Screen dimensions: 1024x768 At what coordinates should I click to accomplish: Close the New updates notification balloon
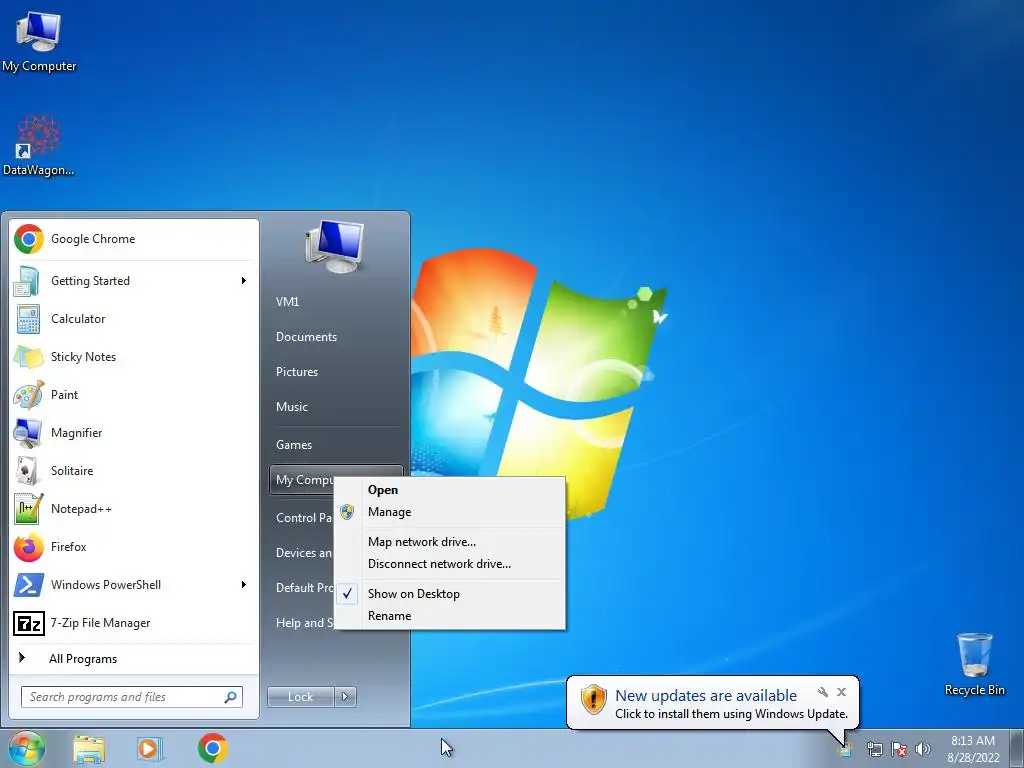point(841,692)
